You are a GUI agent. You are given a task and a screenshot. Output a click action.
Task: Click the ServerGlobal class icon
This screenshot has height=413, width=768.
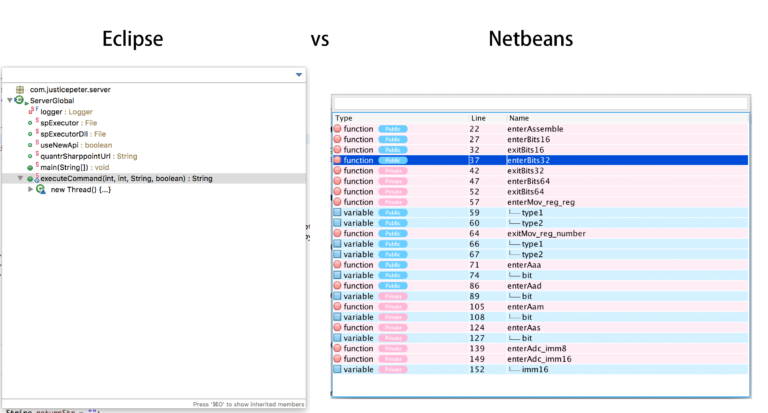(20, 100)
